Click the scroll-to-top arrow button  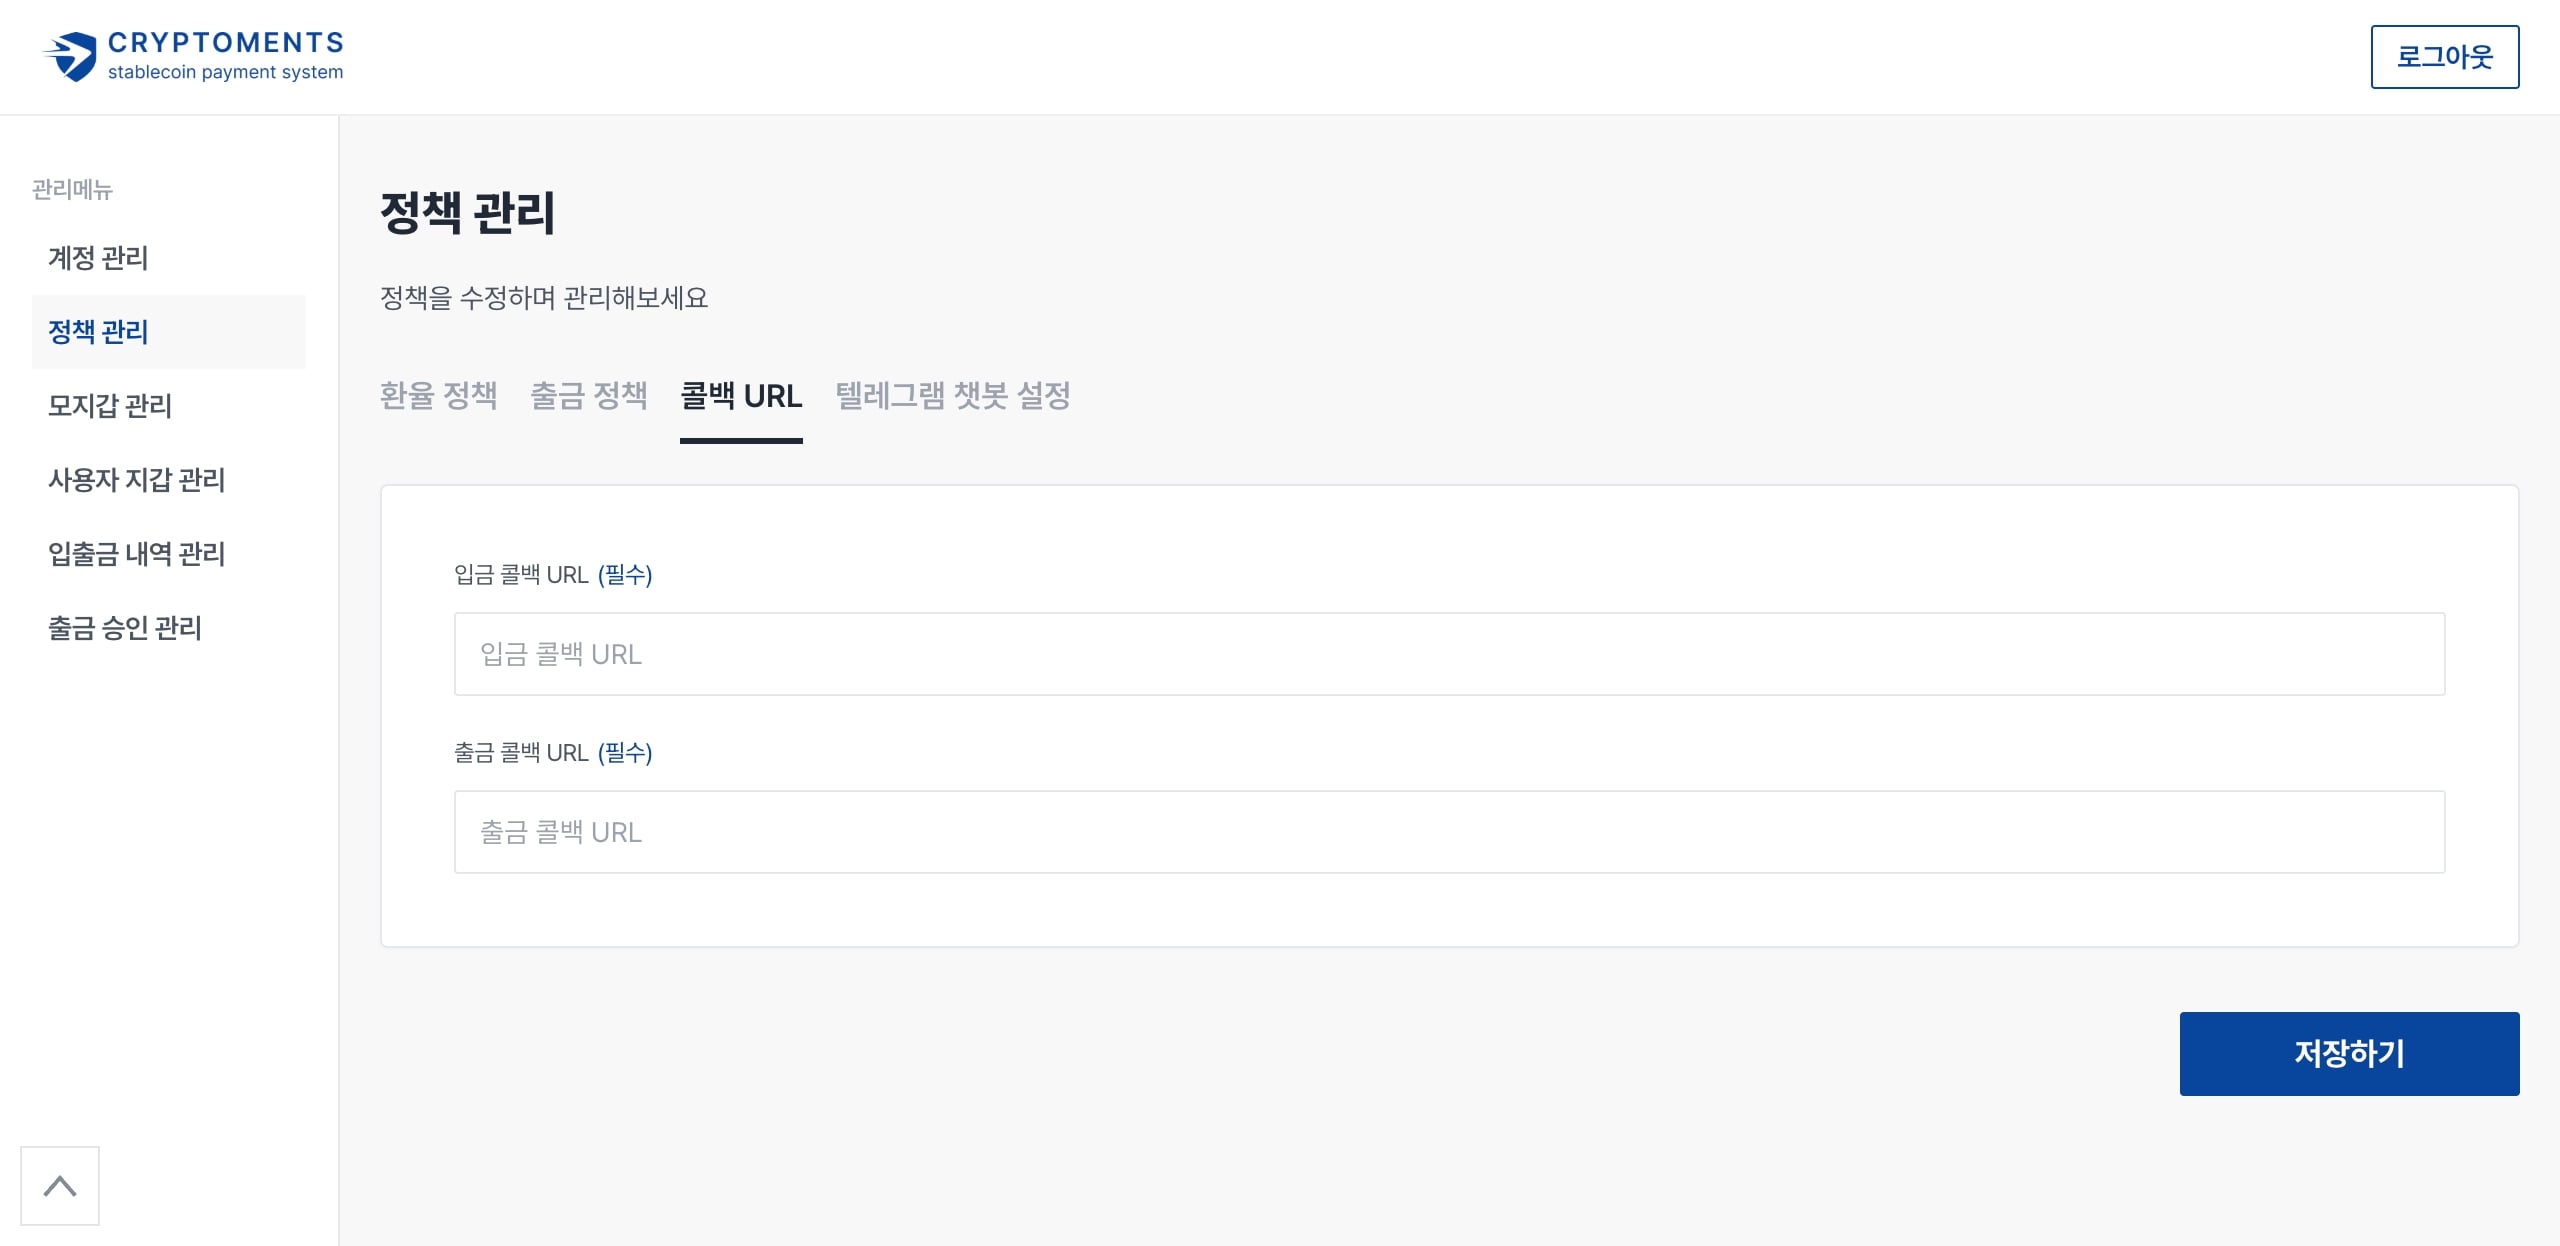click(x=60, y=1186)
